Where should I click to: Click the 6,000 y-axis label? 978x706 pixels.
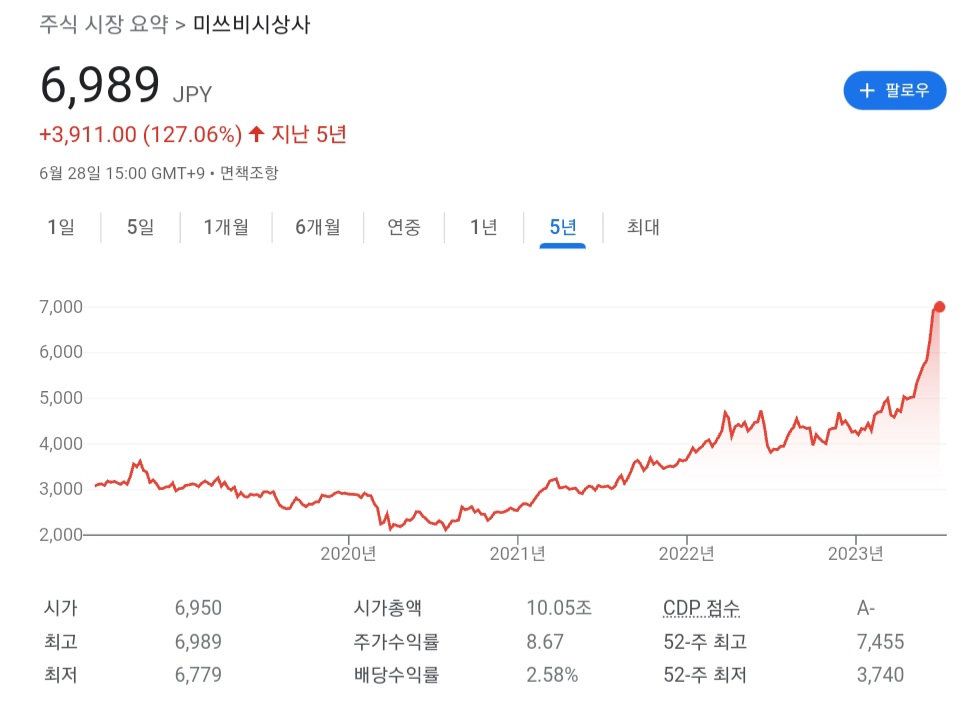point(61,352)
